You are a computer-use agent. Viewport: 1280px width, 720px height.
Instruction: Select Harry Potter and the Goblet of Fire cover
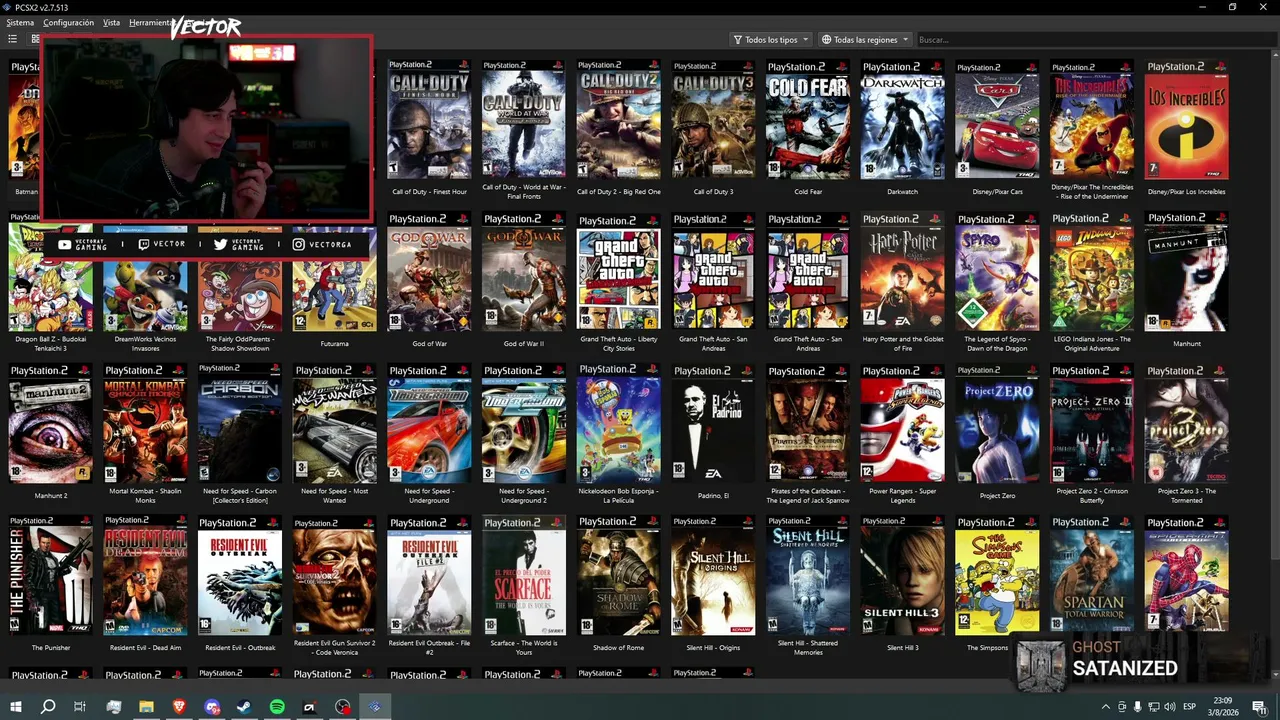click(902, 272)
